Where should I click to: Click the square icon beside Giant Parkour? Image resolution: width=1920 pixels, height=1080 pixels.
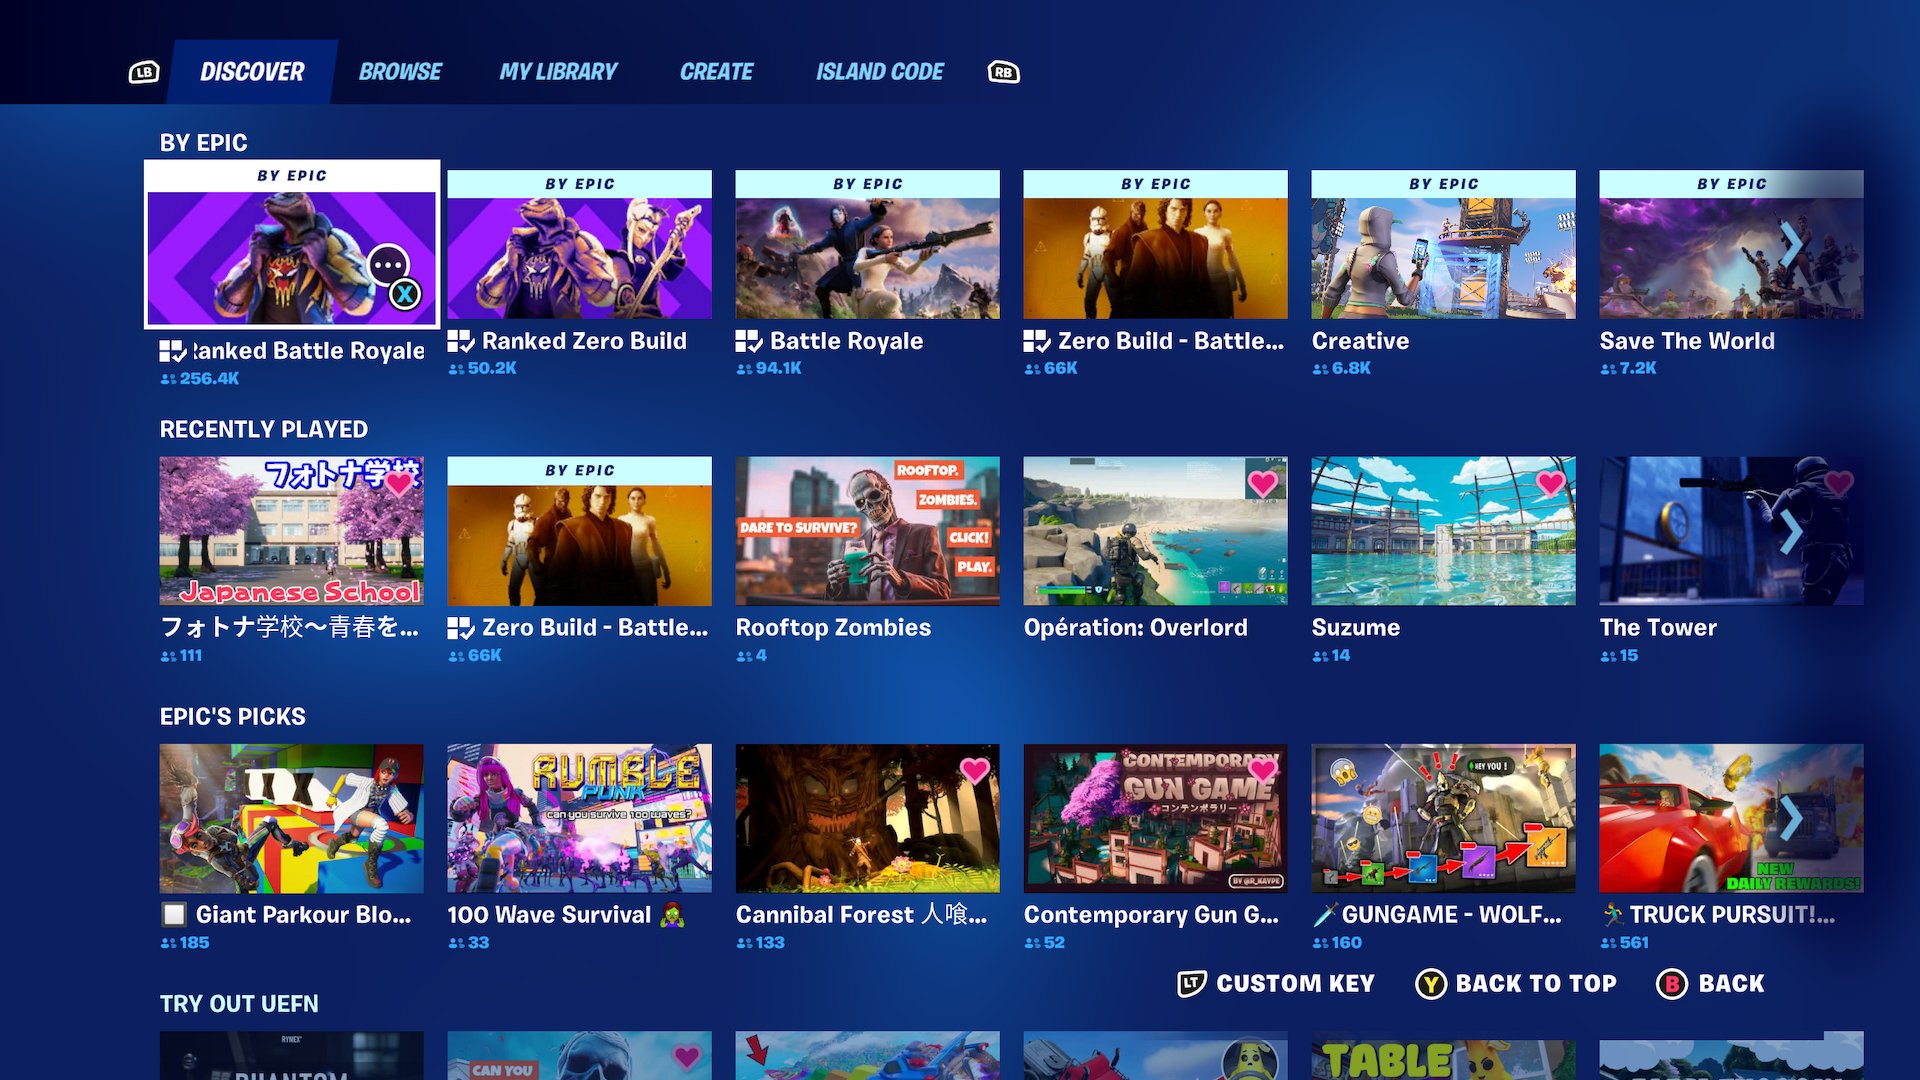[174, 915]
